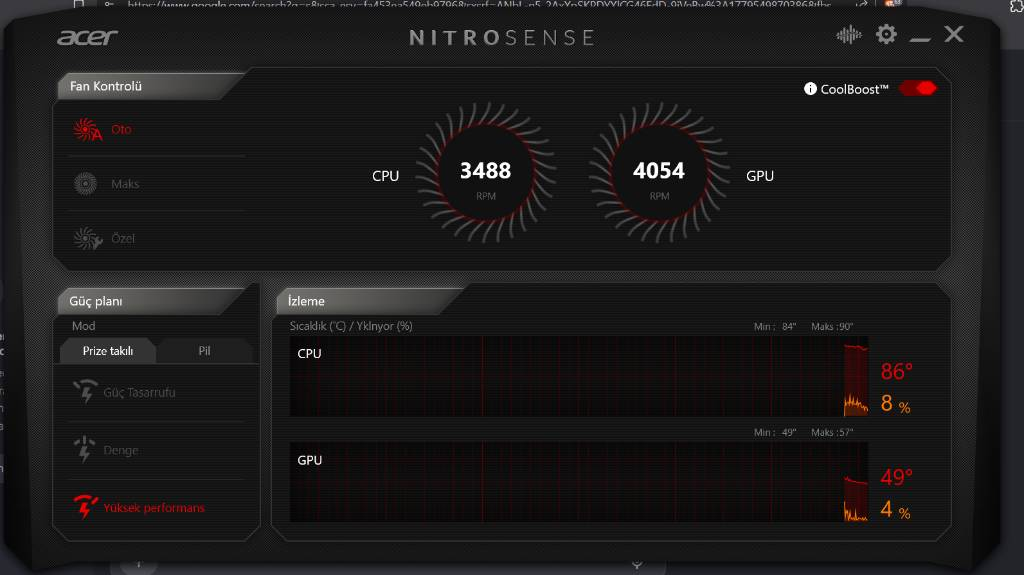Close the NitroSense window
The width and height of the screenshot is (1024, 575).
point(953,34)
